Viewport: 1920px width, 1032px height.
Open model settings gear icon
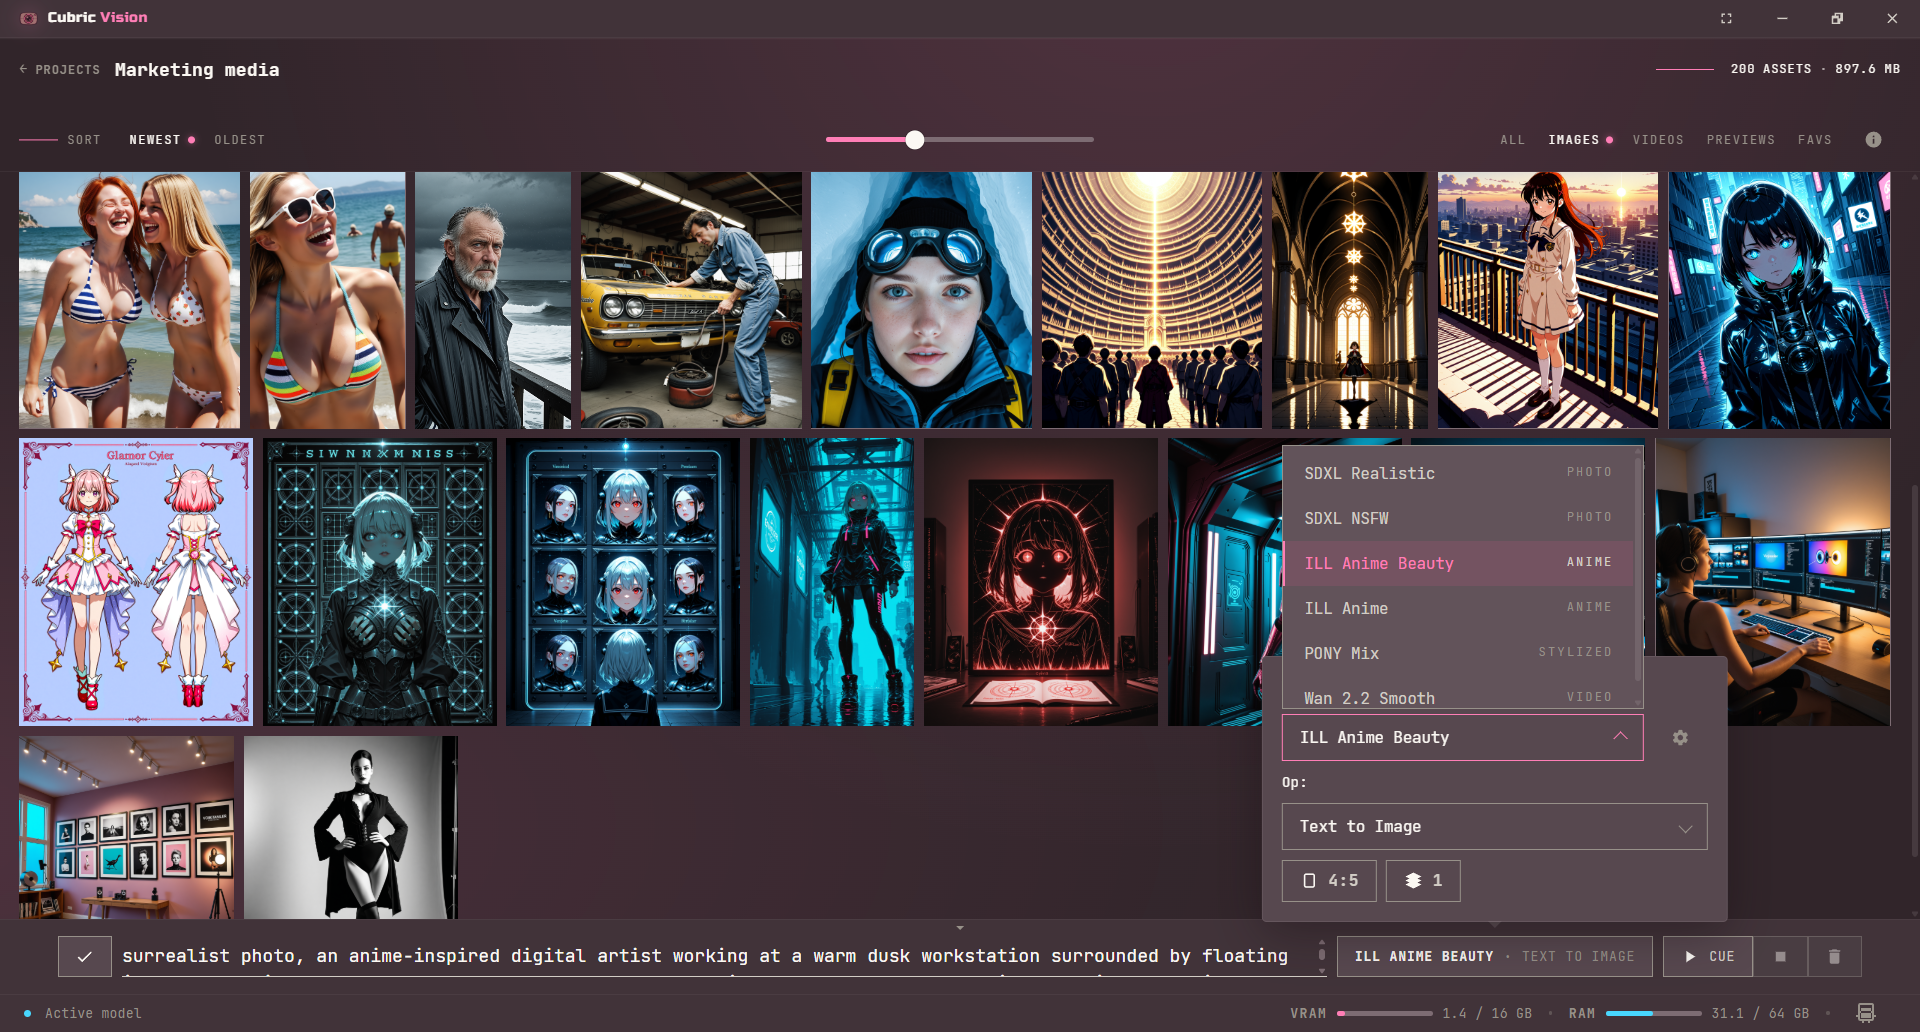pos(1680,737)
